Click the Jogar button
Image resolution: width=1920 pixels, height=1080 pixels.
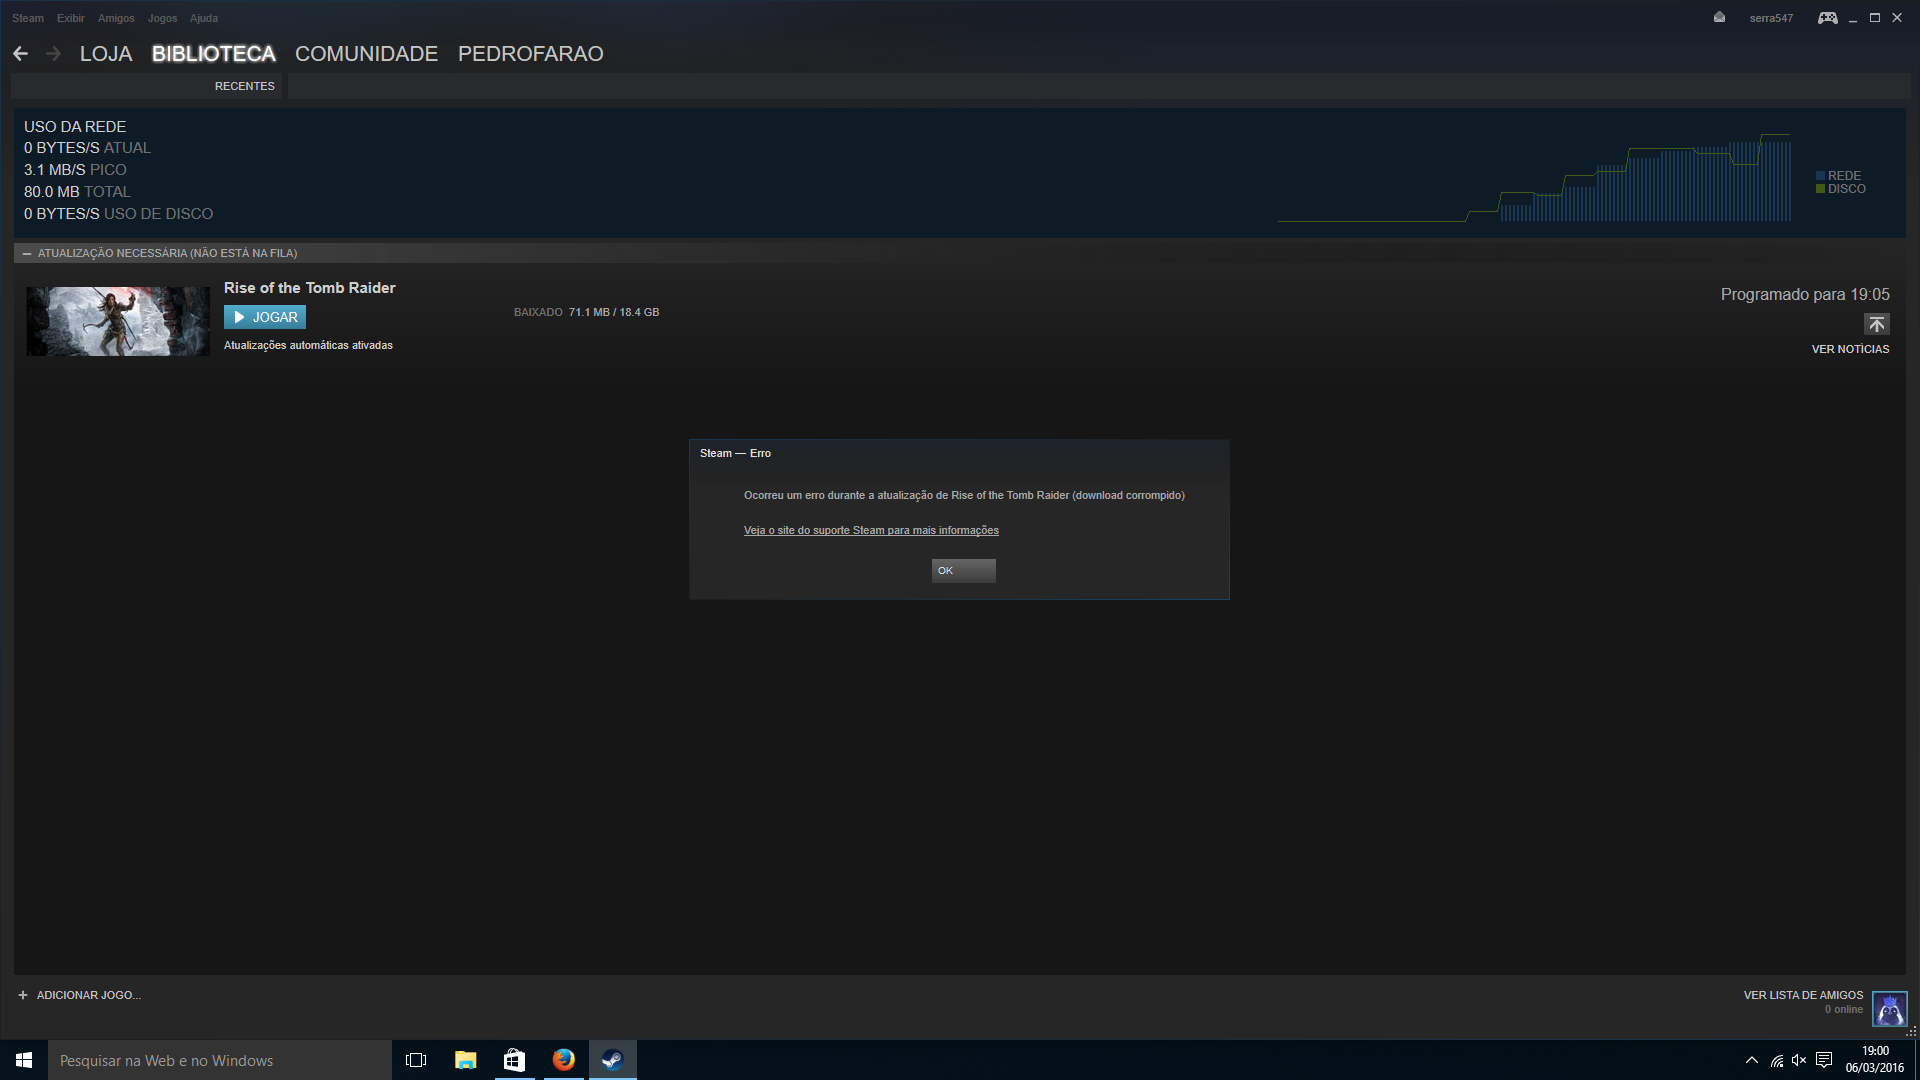(265, 317)
